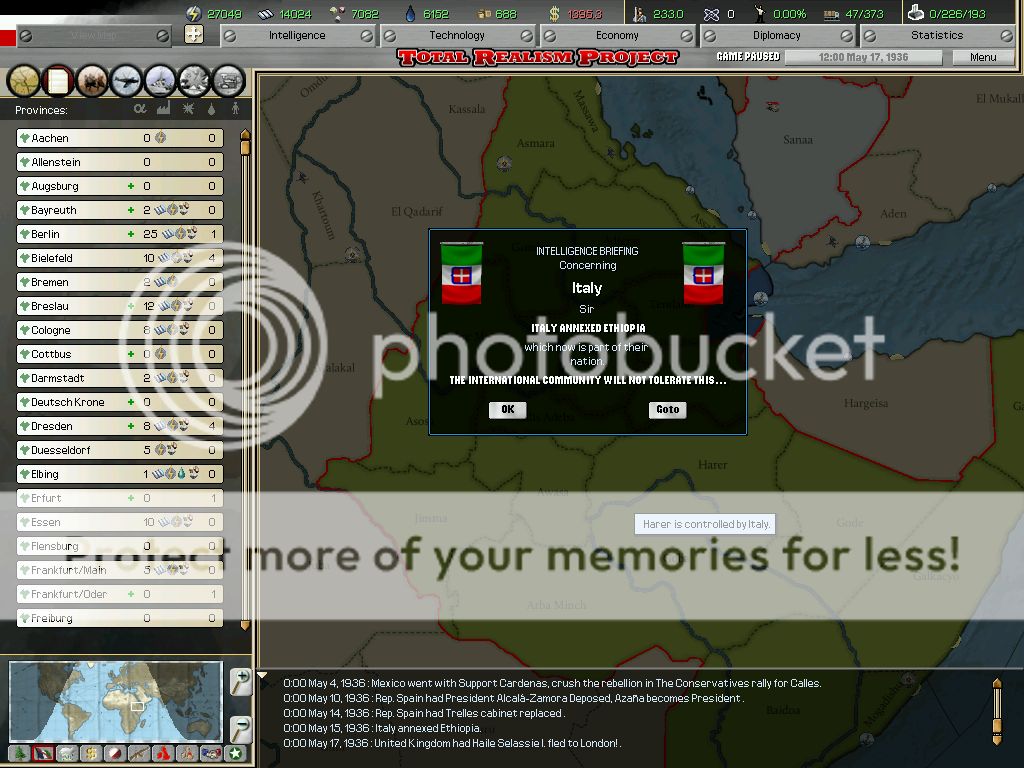Expand the message log with the arrow

[x=263, y=676]
